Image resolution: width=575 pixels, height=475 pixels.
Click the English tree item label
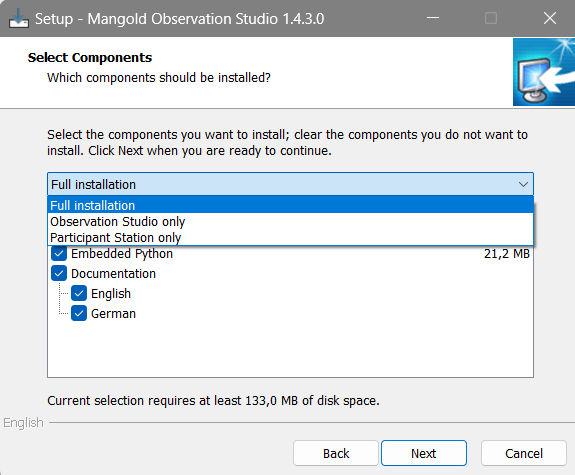point(111,294)
